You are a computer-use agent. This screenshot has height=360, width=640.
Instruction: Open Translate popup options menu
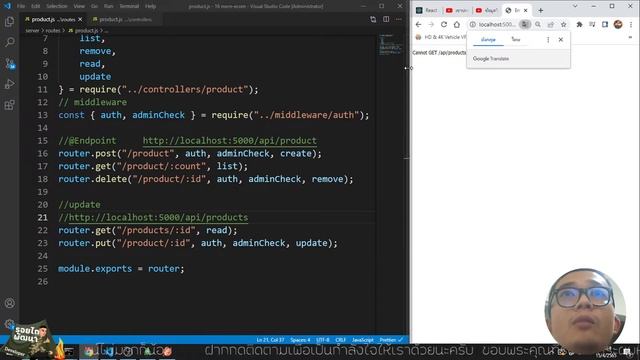[548, 40]
